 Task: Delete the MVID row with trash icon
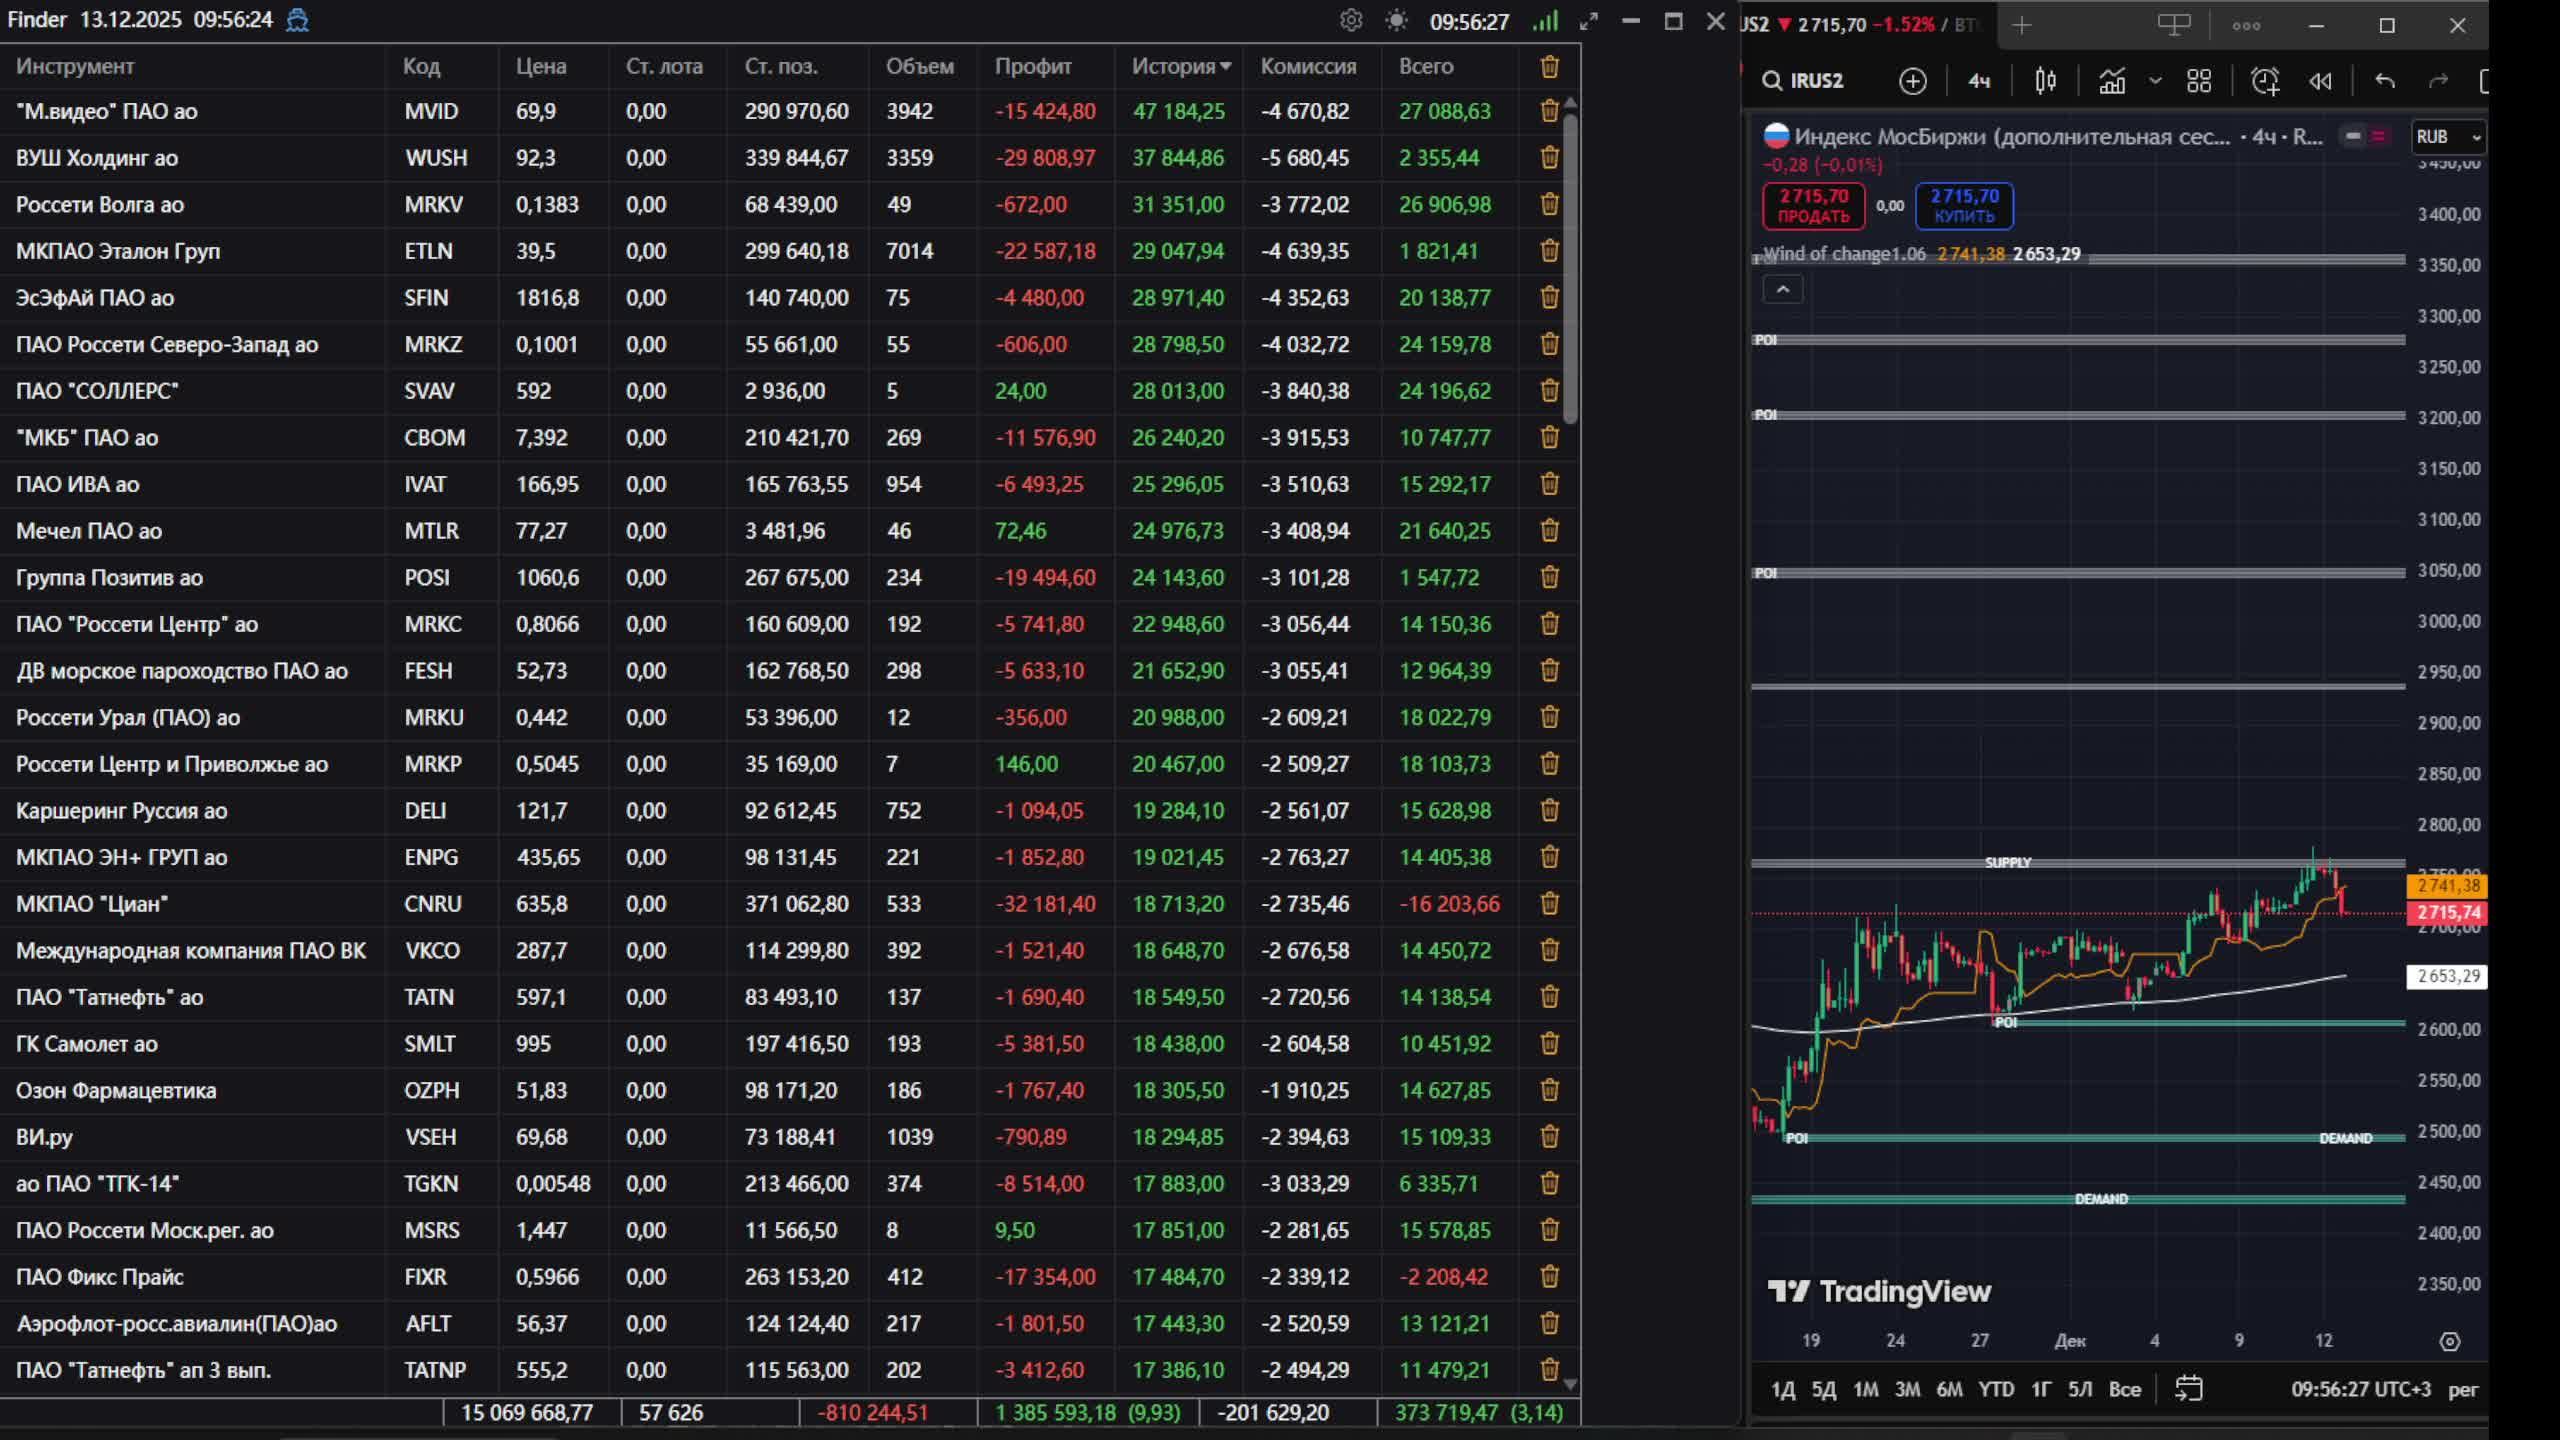coord(1549,111)
